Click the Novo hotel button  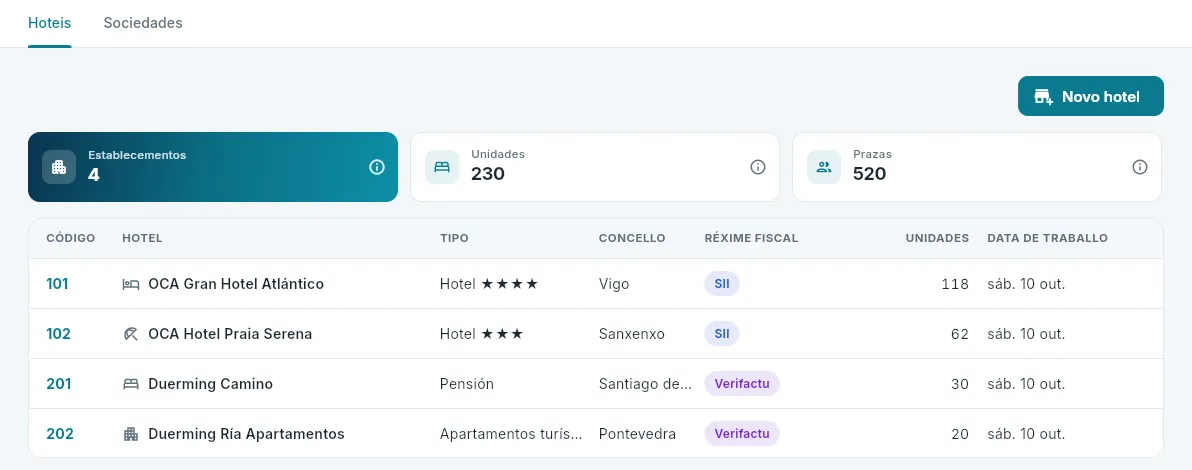click(1090, 97)
